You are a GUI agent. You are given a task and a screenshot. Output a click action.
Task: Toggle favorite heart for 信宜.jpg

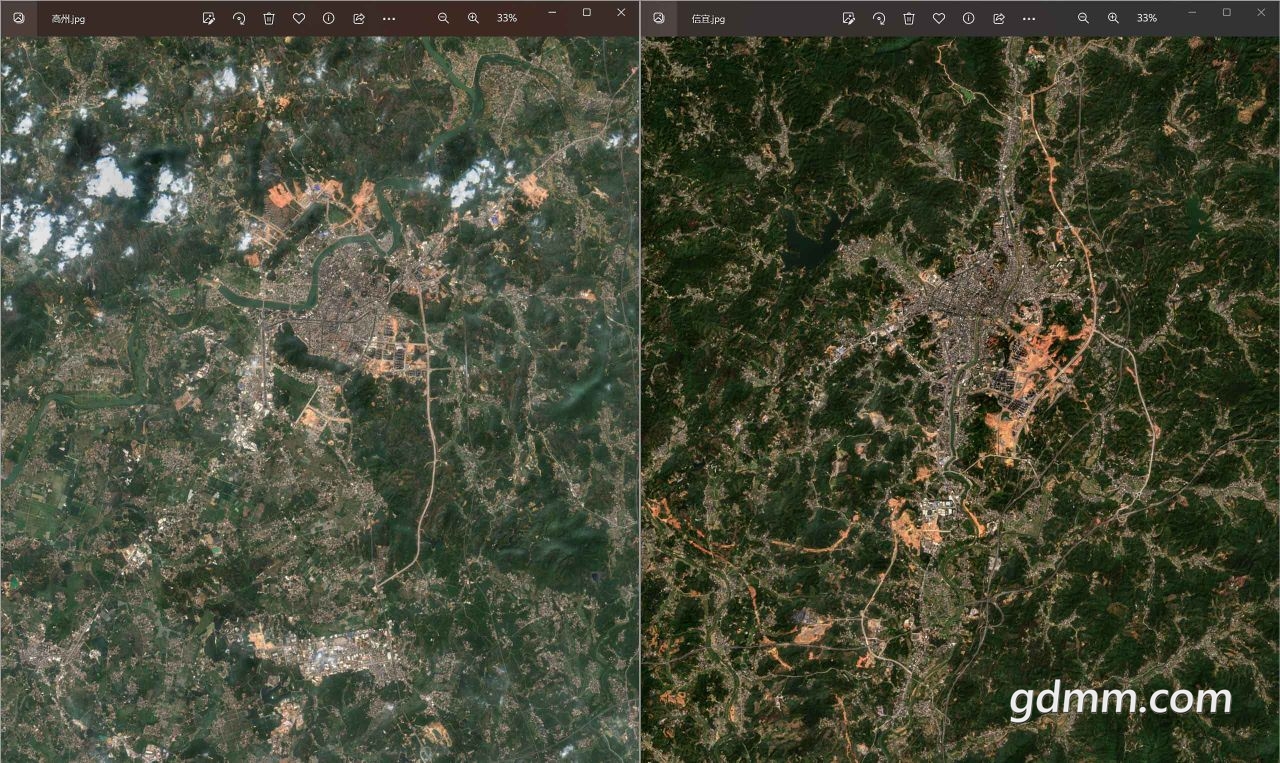938,18
